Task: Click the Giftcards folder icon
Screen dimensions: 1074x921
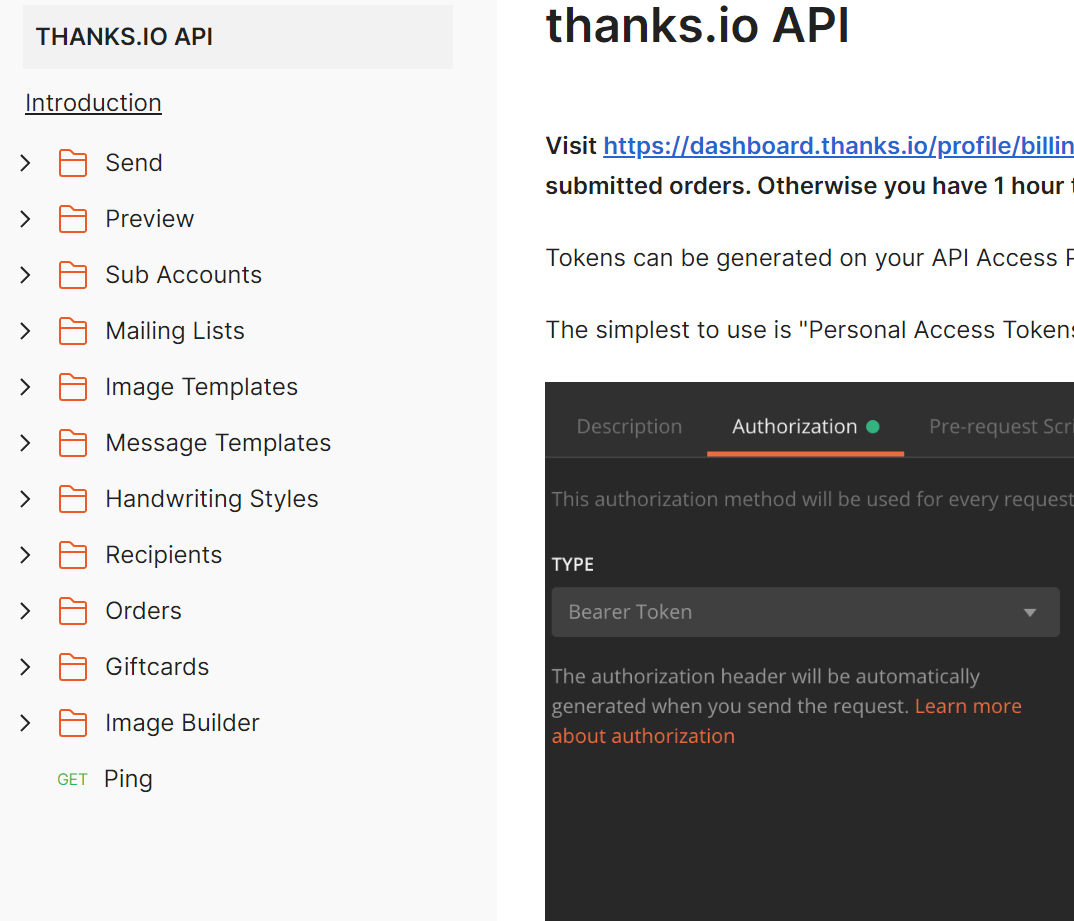Action: pyautogui.click(x=73, y=667)
